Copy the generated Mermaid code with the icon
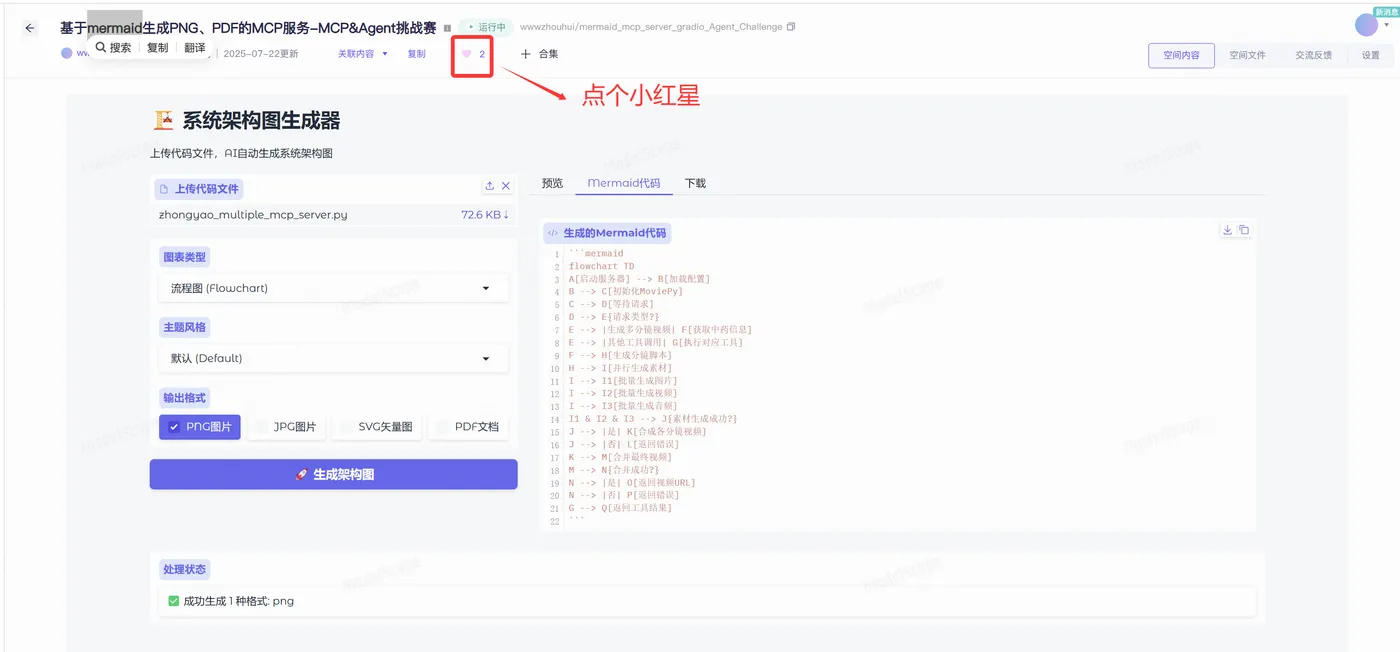1400x652 pixels. click(x=1244, y=230)
